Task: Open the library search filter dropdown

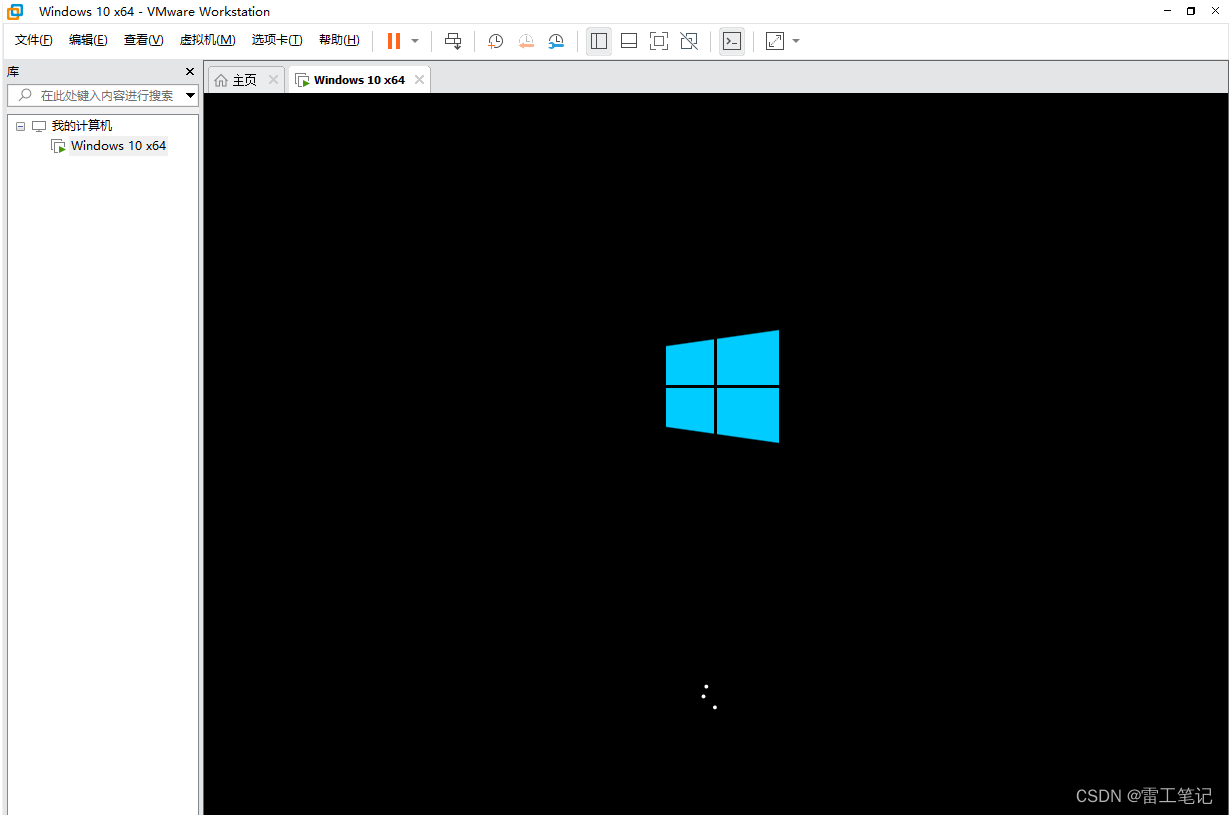Action: point(191,96)
